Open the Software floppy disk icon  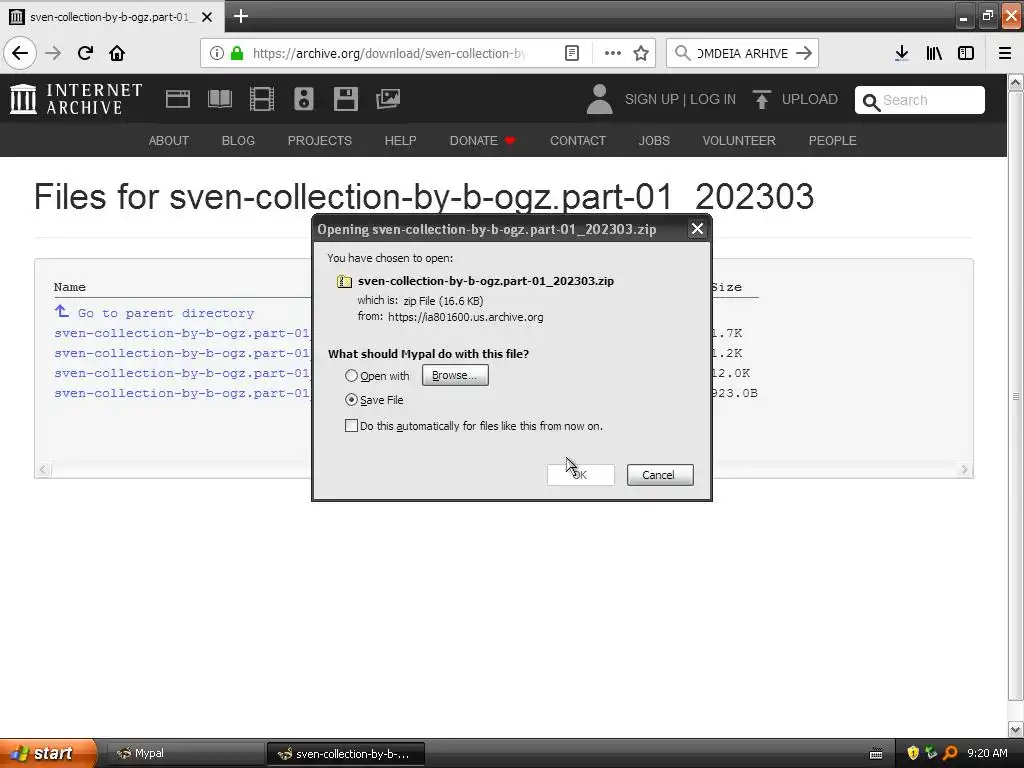pos(345,99)
